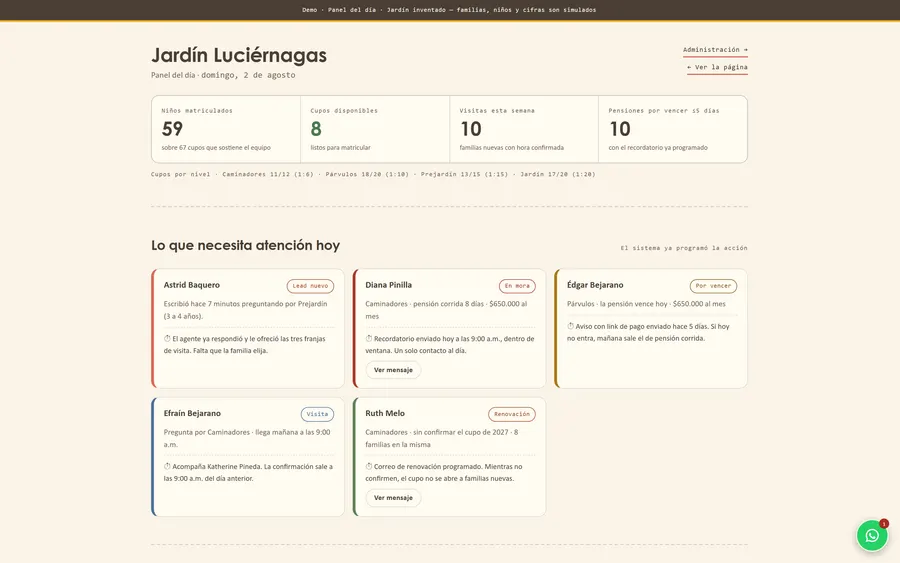Image resolution: width=900 pixels, height=563 pixels.
Task: Open the Administración link
Action: (x=715, y=50)
